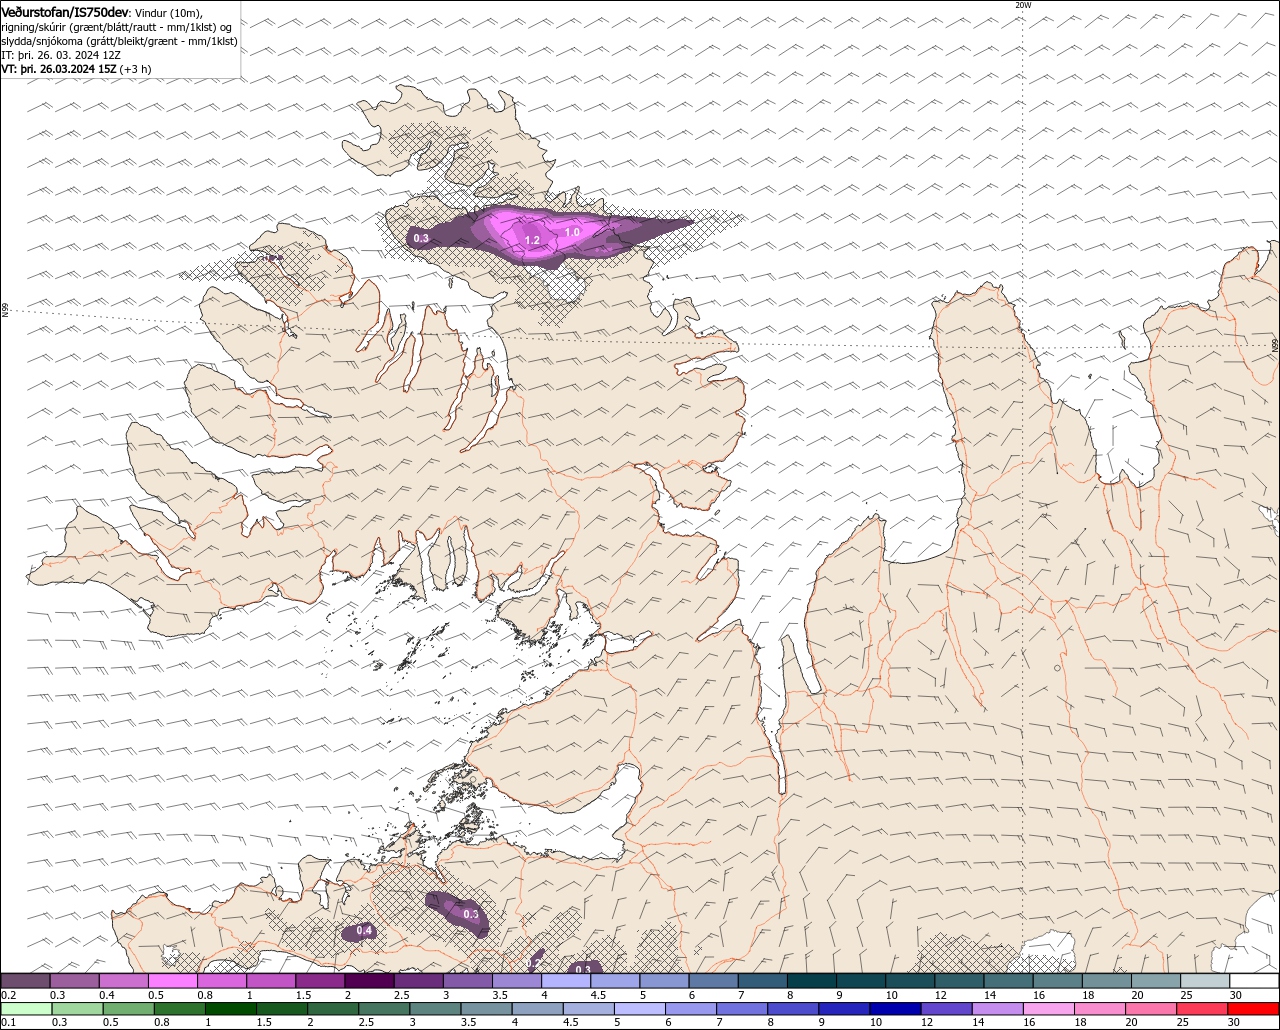This screenshot has height=1030, width=1280.
Task: Select the 0.2 grey-purple swatch in snow scale
Action: [x=25, y=981]
